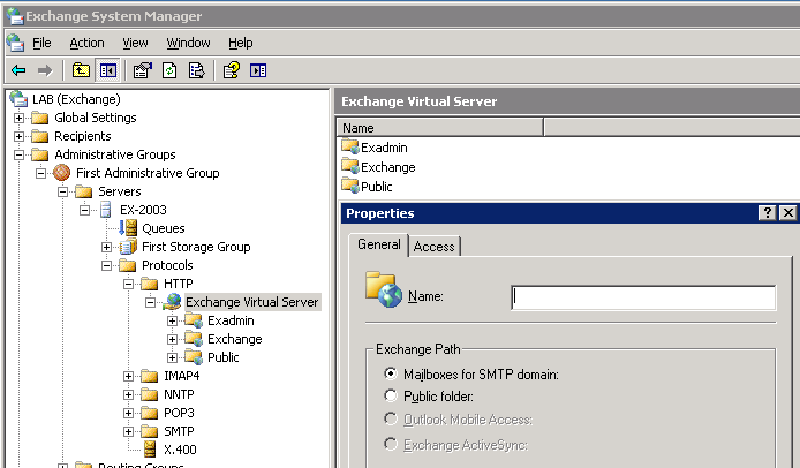The image size is (800, 468).
Task: Toggle the show/hide console tree icon
Action: point(108,70)
